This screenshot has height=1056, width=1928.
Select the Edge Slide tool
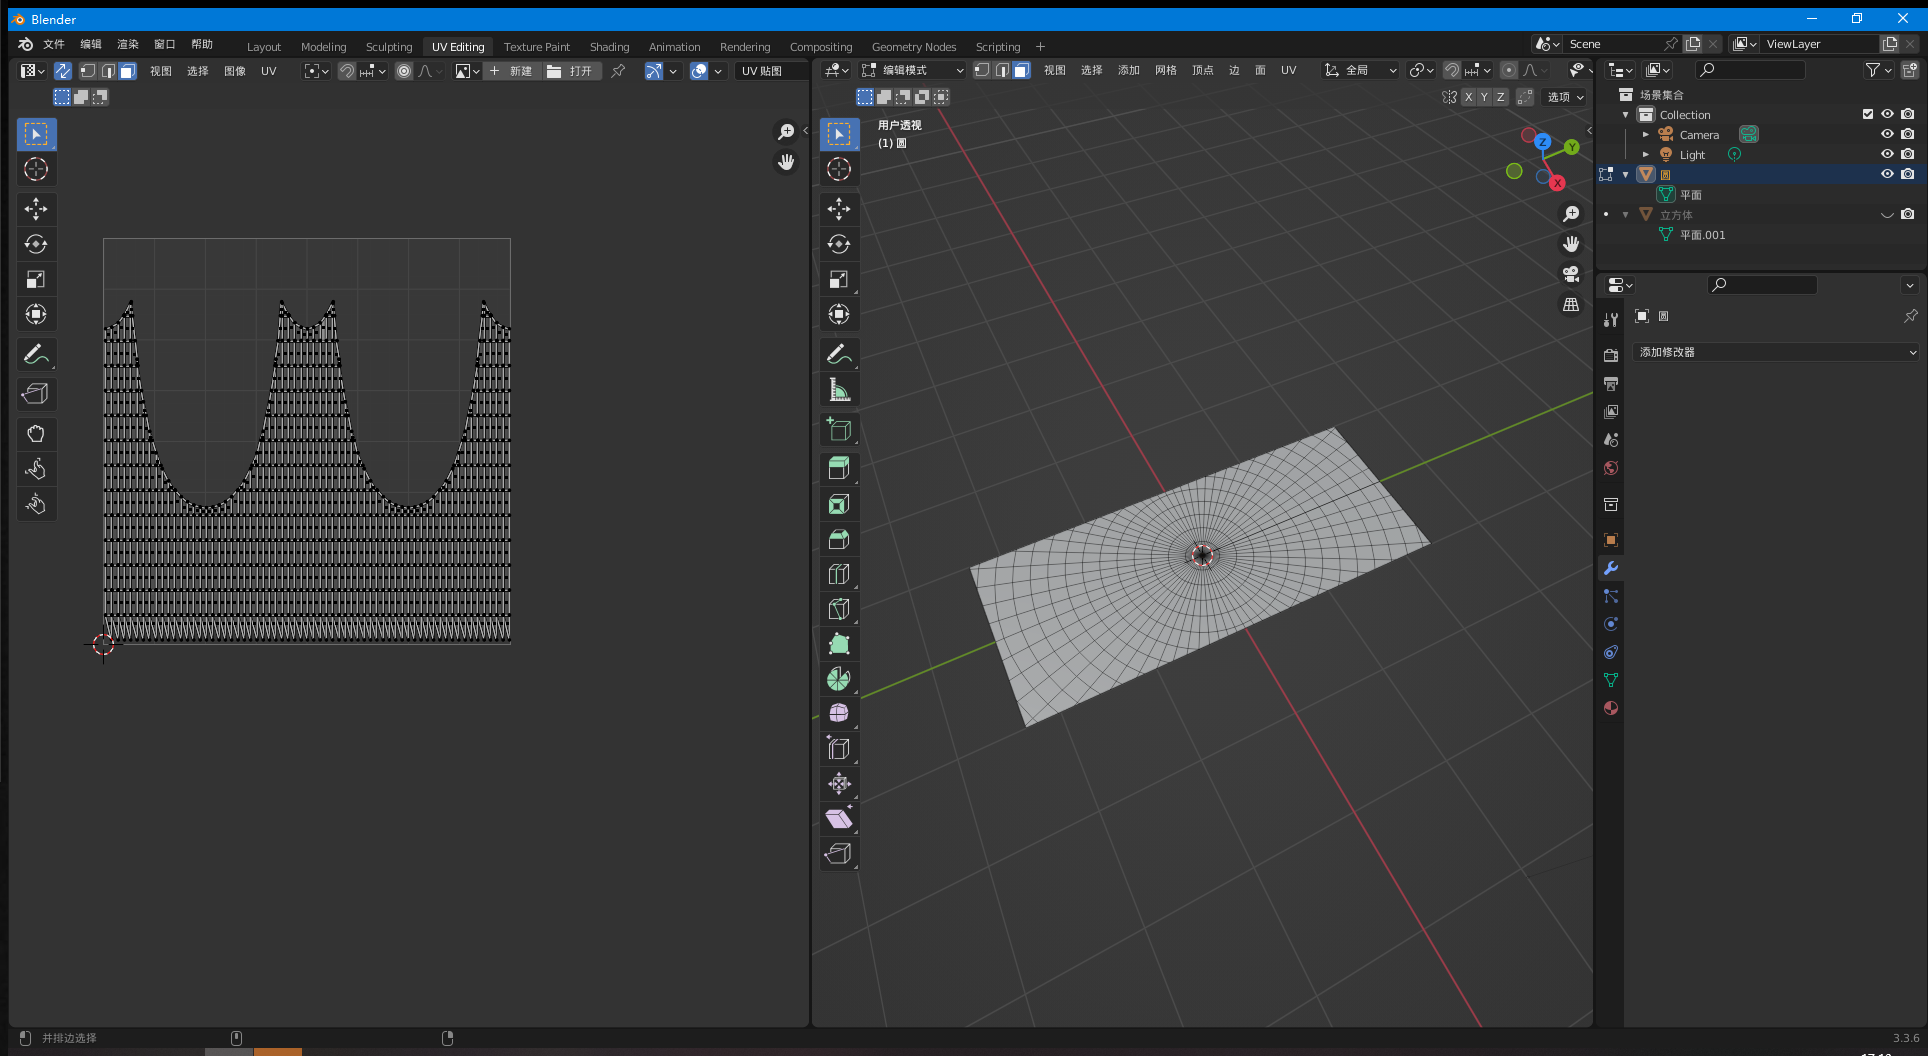point(839,749)
